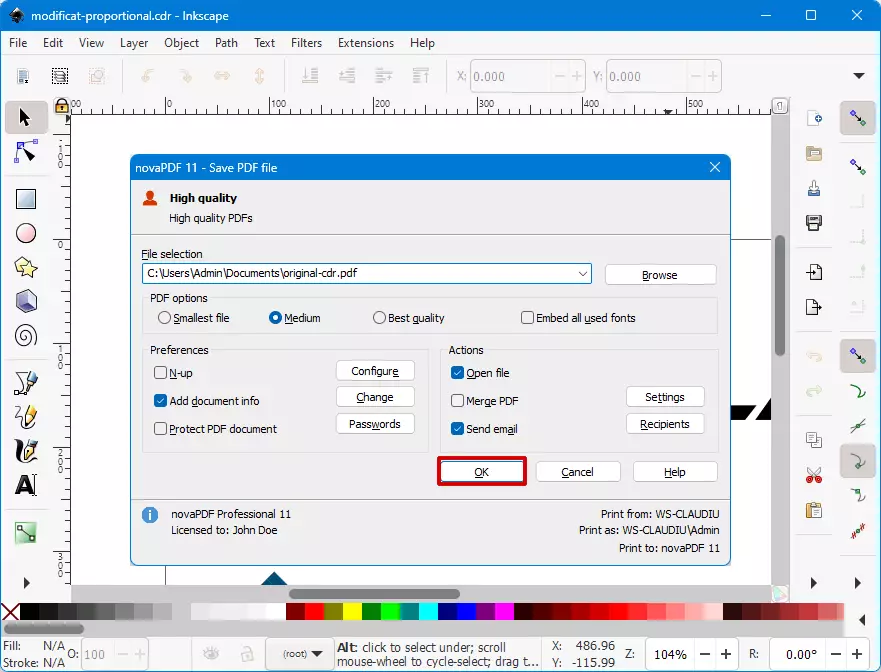The image size is (881, 672).
Task: Click the zoom percentage field
Action: 670,654
